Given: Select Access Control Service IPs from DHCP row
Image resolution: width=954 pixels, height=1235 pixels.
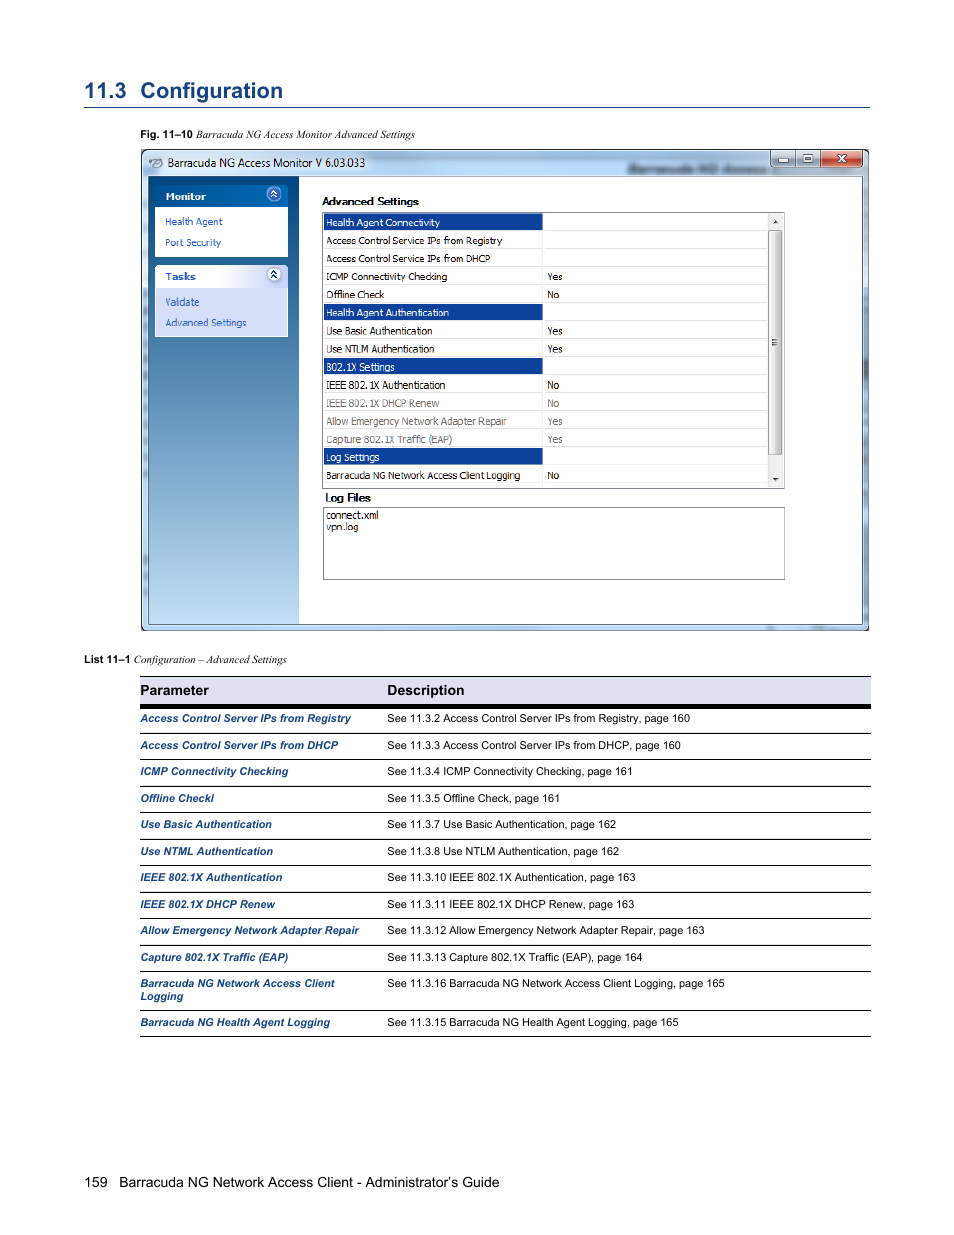Looking at the screenshot, I should pyautogui.click(x=545, y=258).
